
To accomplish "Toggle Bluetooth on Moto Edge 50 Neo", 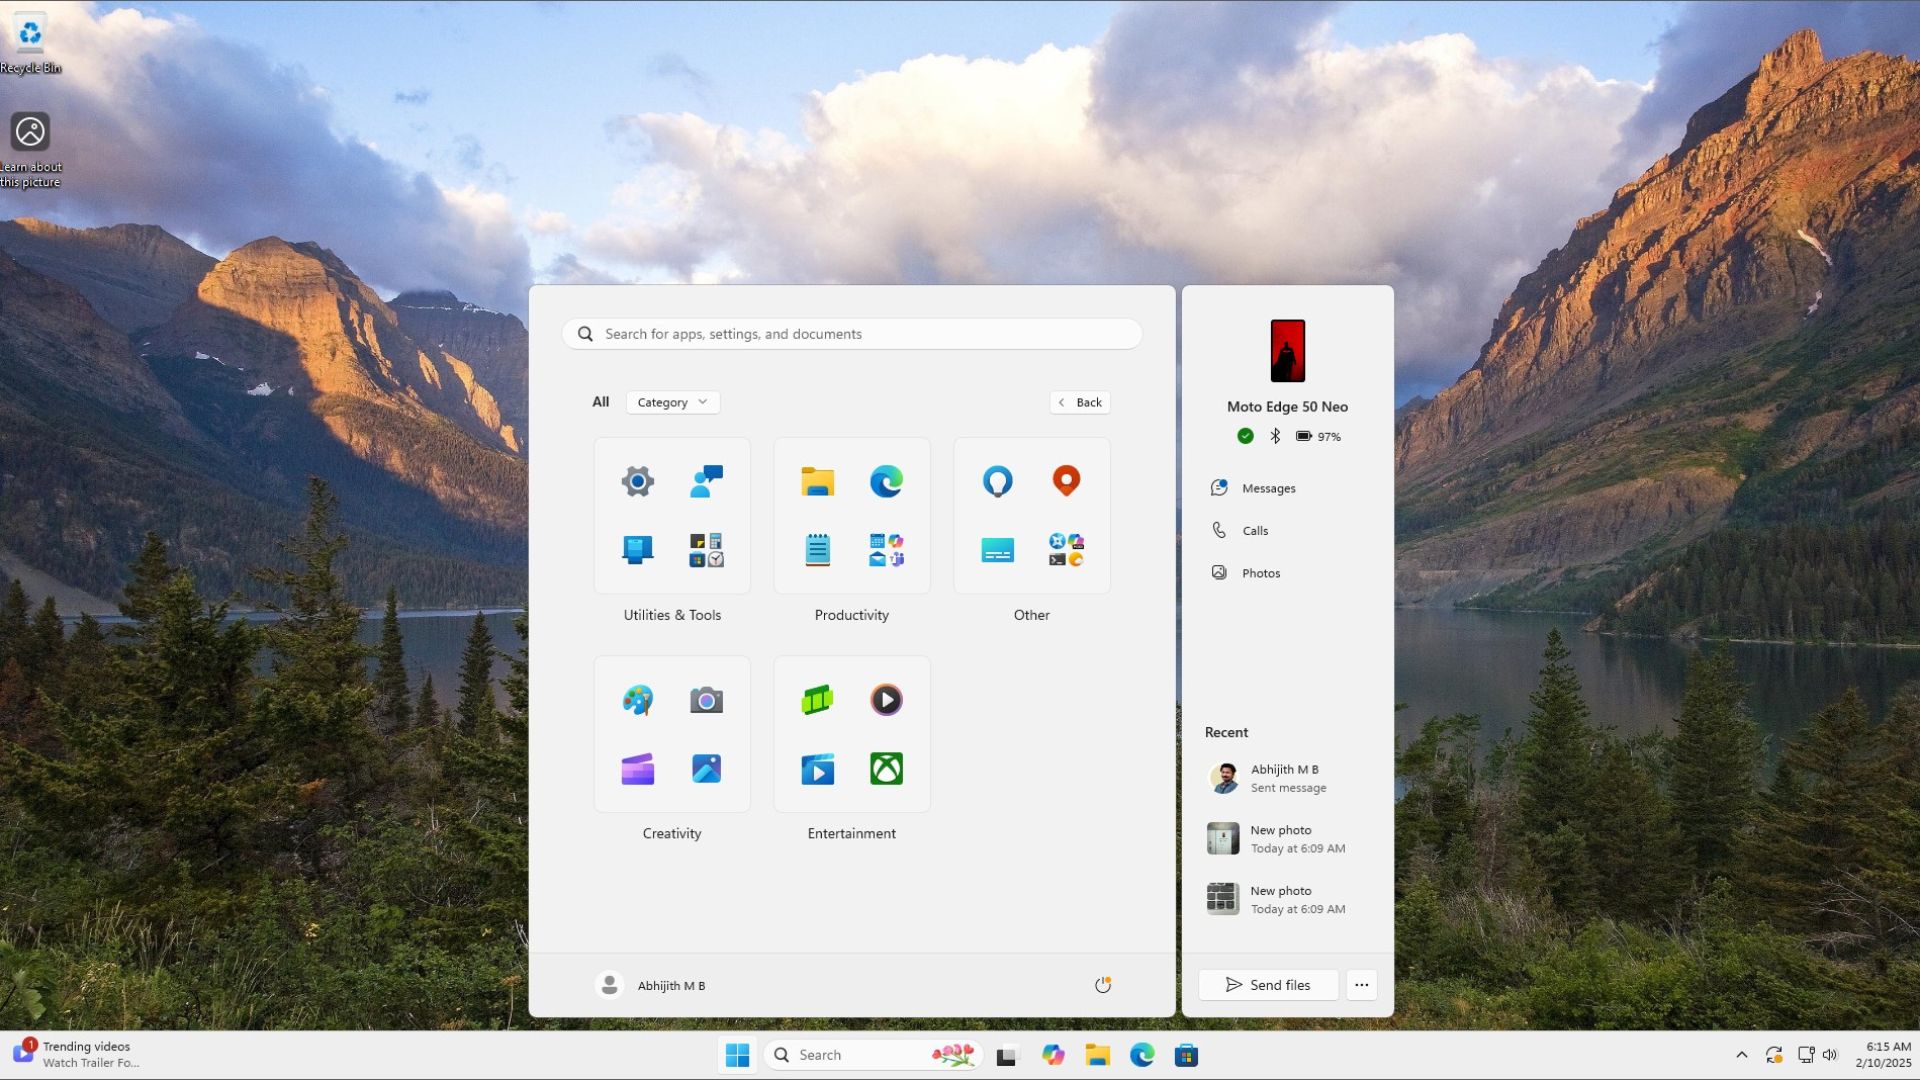I will pos(1276,435).
